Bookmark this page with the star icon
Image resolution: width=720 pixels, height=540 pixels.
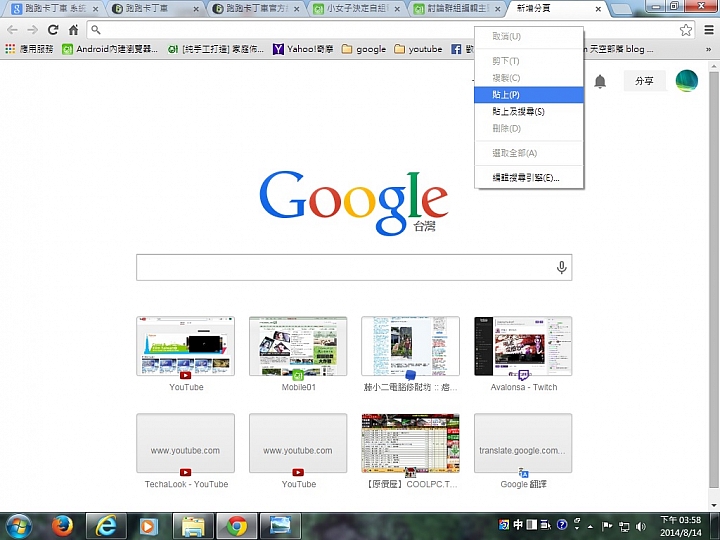pyautogui.click(x=686, y=30)
